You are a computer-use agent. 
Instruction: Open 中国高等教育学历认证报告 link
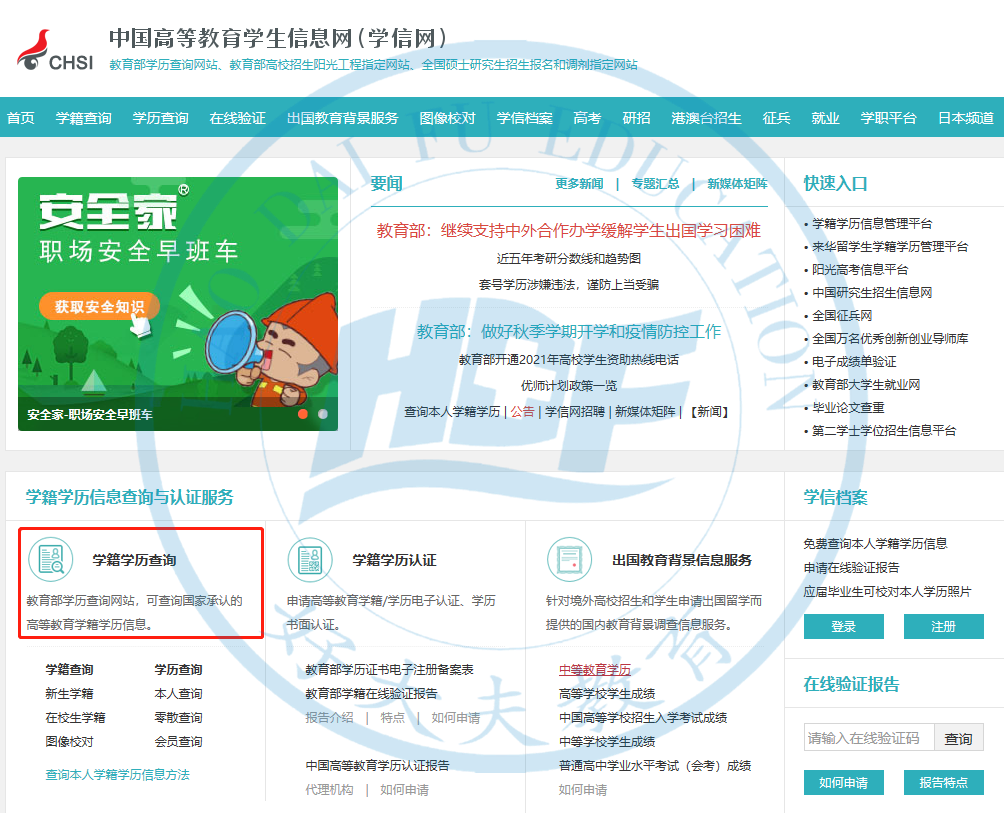coord(377,766)
